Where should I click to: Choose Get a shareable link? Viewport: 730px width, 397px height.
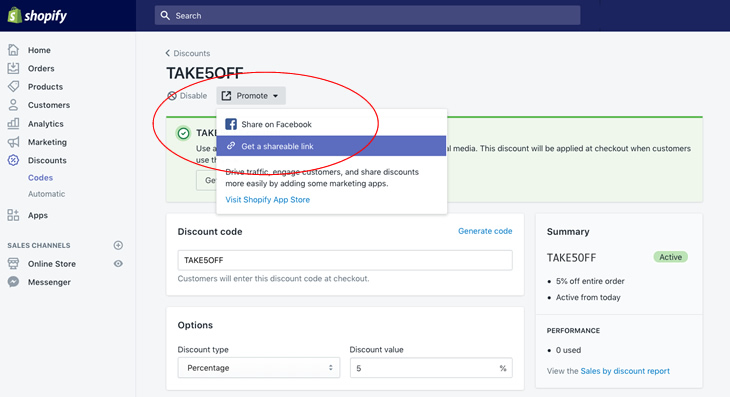click(x=331, y=146)
